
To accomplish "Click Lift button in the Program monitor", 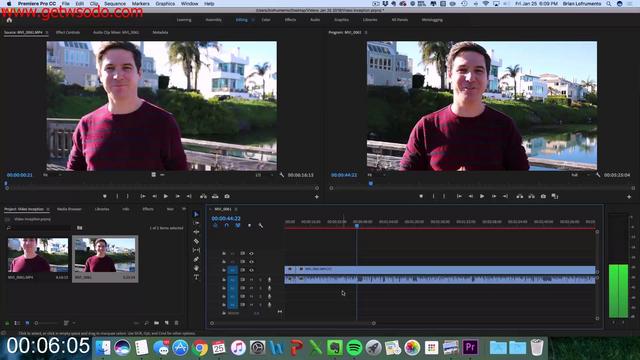I will [x=520, y=196].
